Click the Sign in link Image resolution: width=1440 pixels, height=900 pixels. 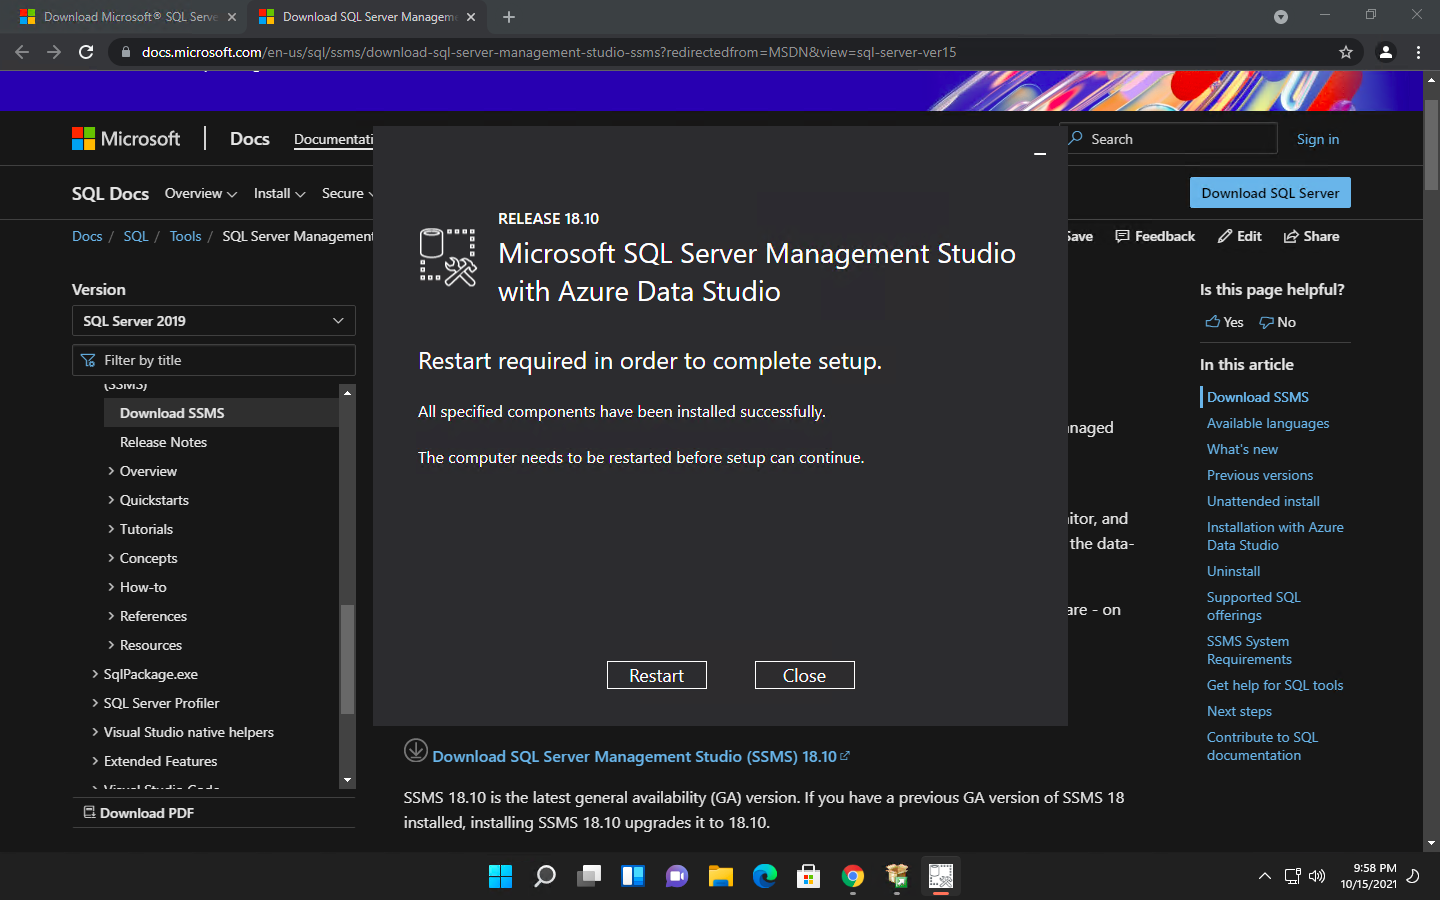(x=1317, y=139)
